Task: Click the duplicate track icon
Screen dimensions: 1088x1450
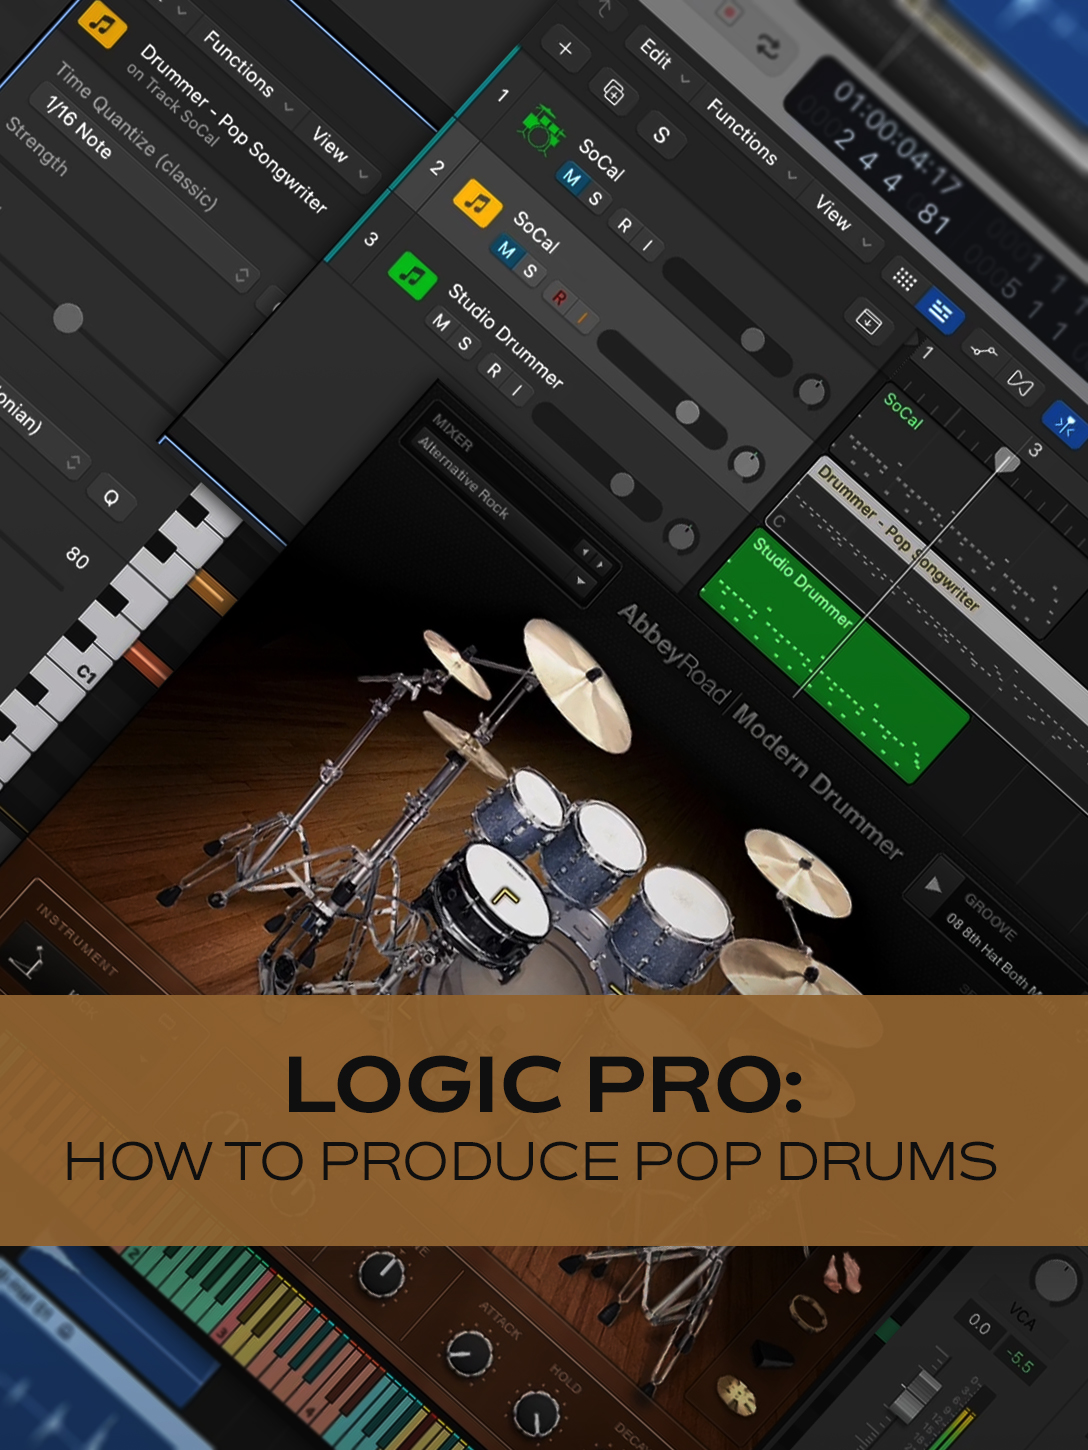Action: coord(613,93)
